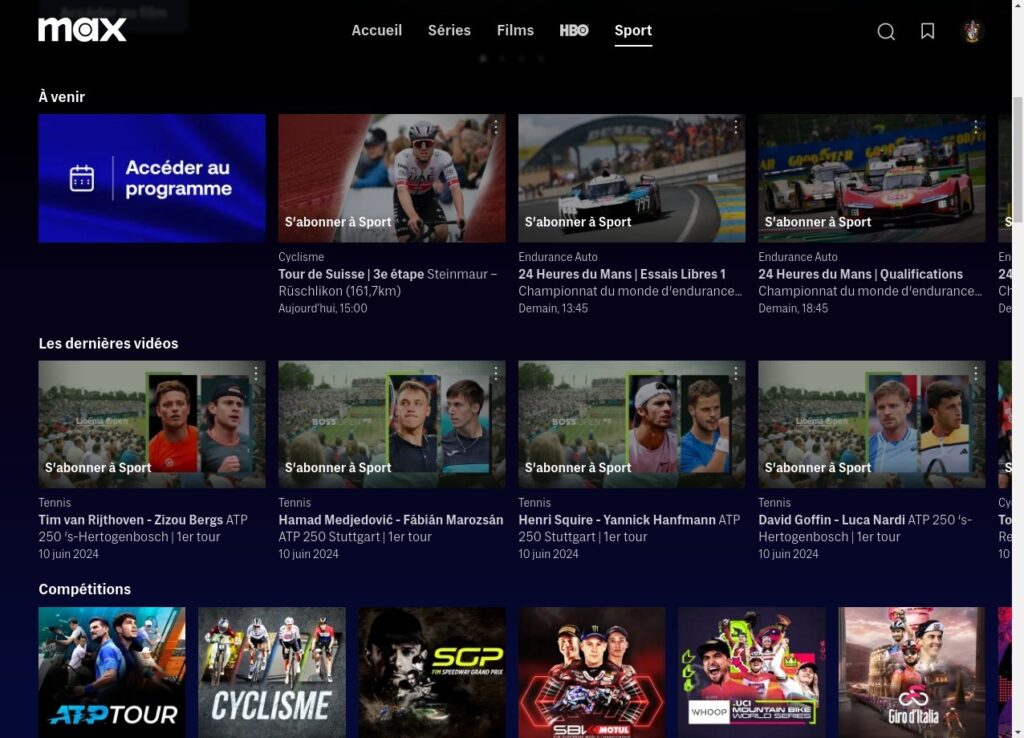The height and width of the screenshot is (738, 1024).
Task: Select the HBO navigation item
Action: (x=573, y=30)
